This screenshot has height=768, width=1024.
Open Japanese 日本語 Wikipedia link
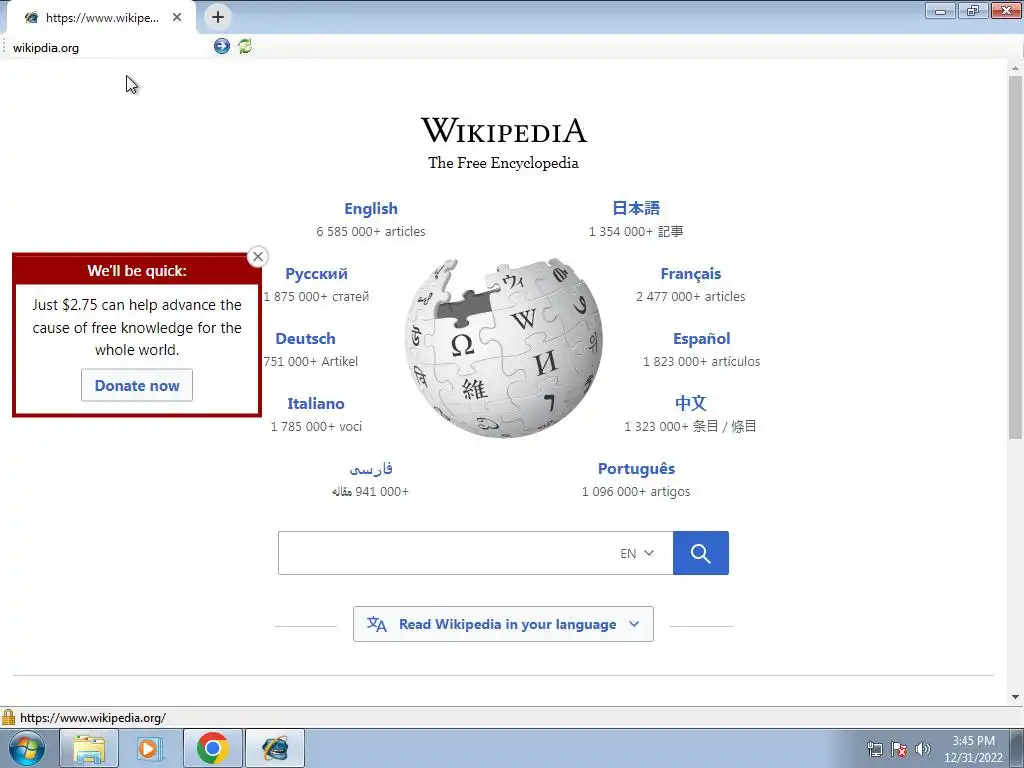coord(636,208)
